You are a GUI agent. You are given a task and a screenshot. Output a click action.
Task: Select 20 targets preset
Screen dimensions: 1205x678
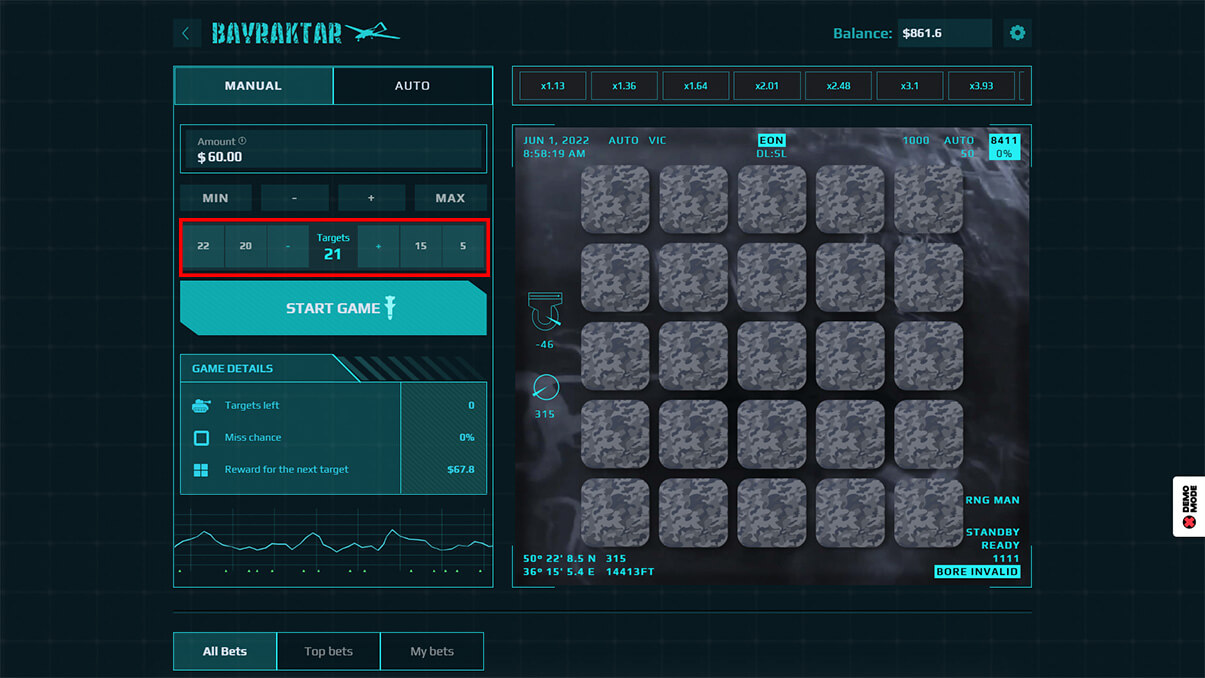[246, 246]
